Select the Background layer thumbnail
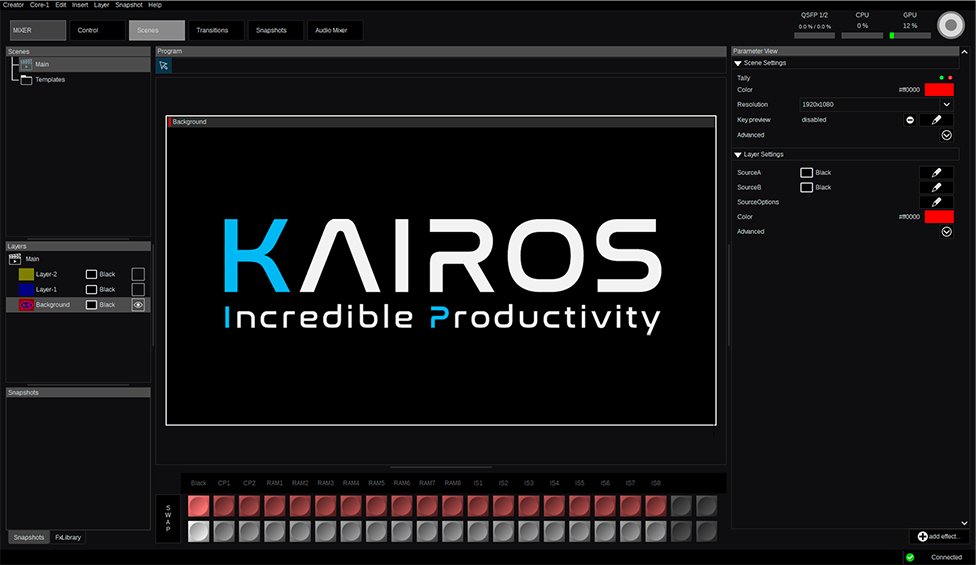 tap(26, 305)
